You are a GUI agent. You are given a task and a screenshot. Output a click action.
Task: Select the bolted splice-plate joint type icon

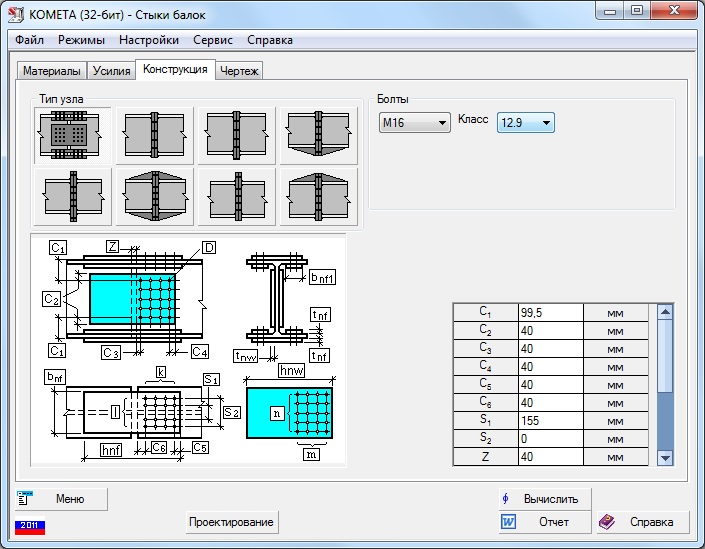pos(74,136)
